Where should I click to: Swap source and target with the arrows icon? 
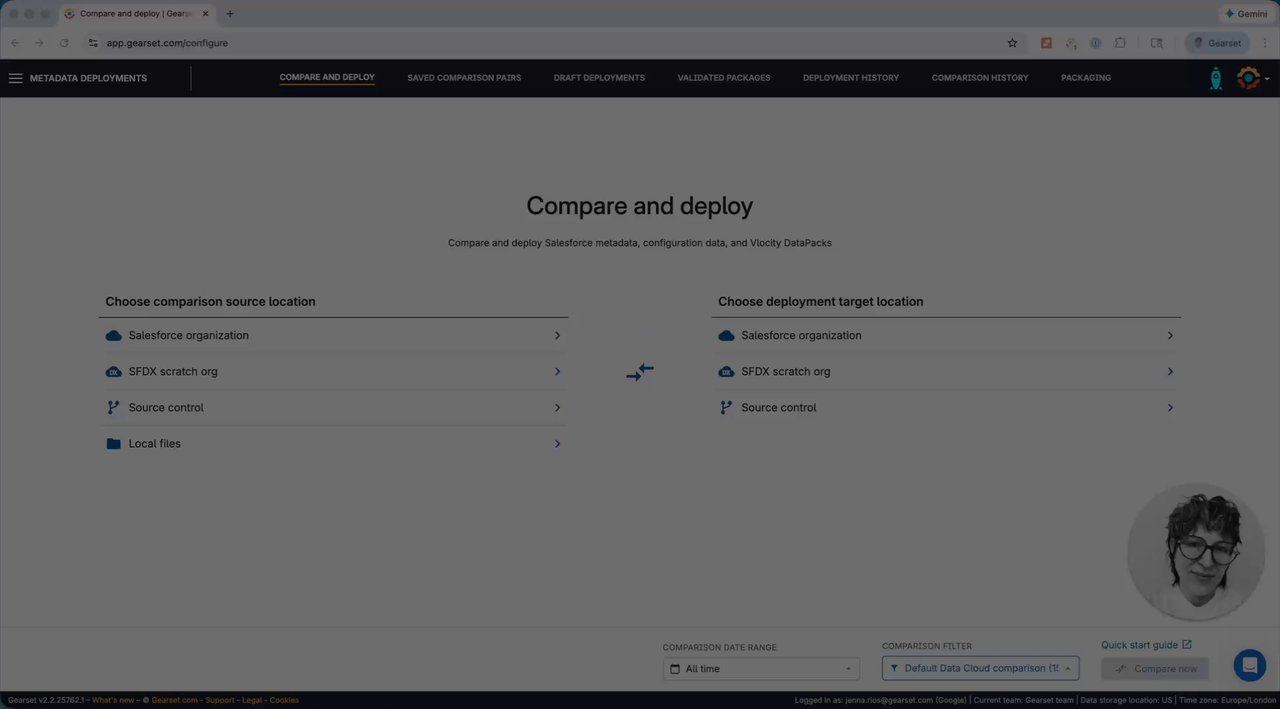[x=640, y=372]
